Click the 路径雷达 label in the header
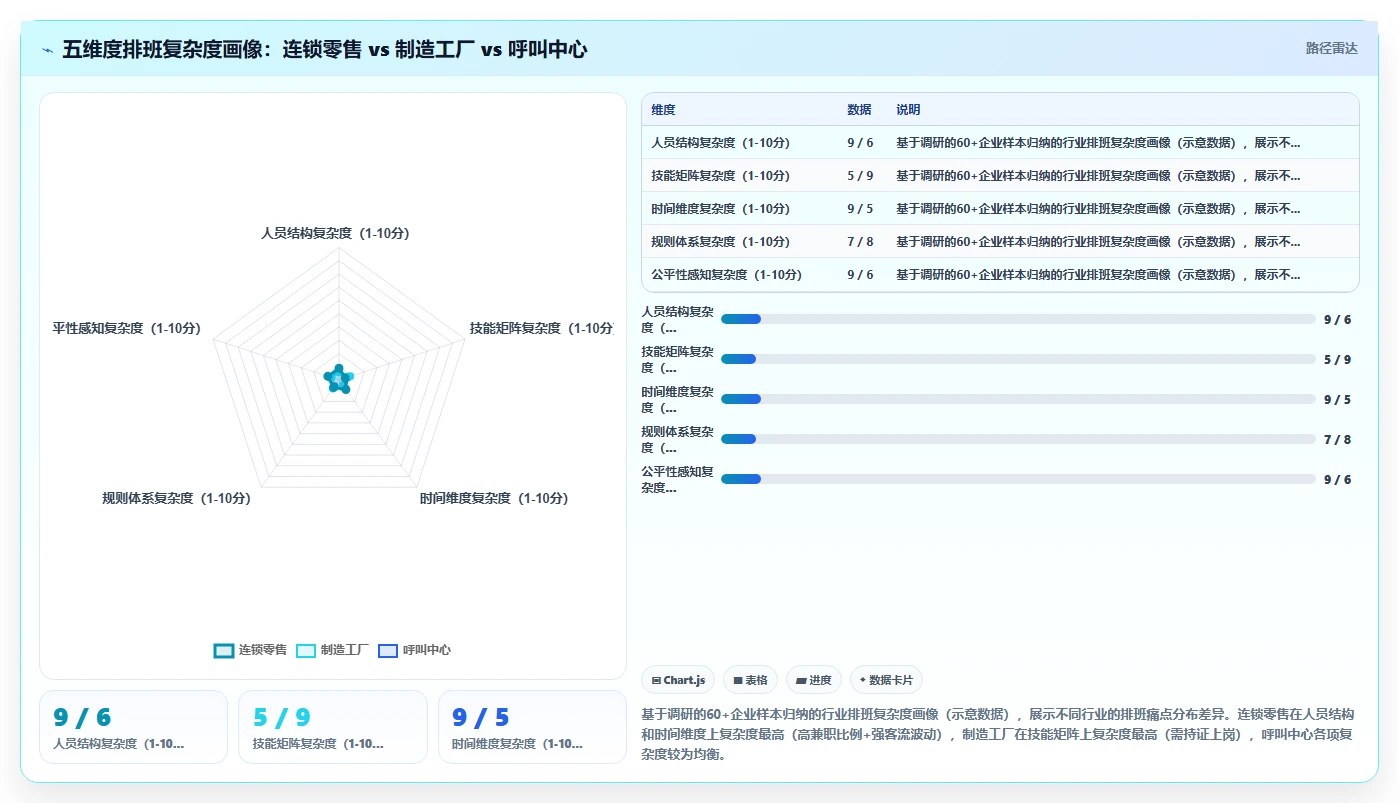 (1331, 48)
